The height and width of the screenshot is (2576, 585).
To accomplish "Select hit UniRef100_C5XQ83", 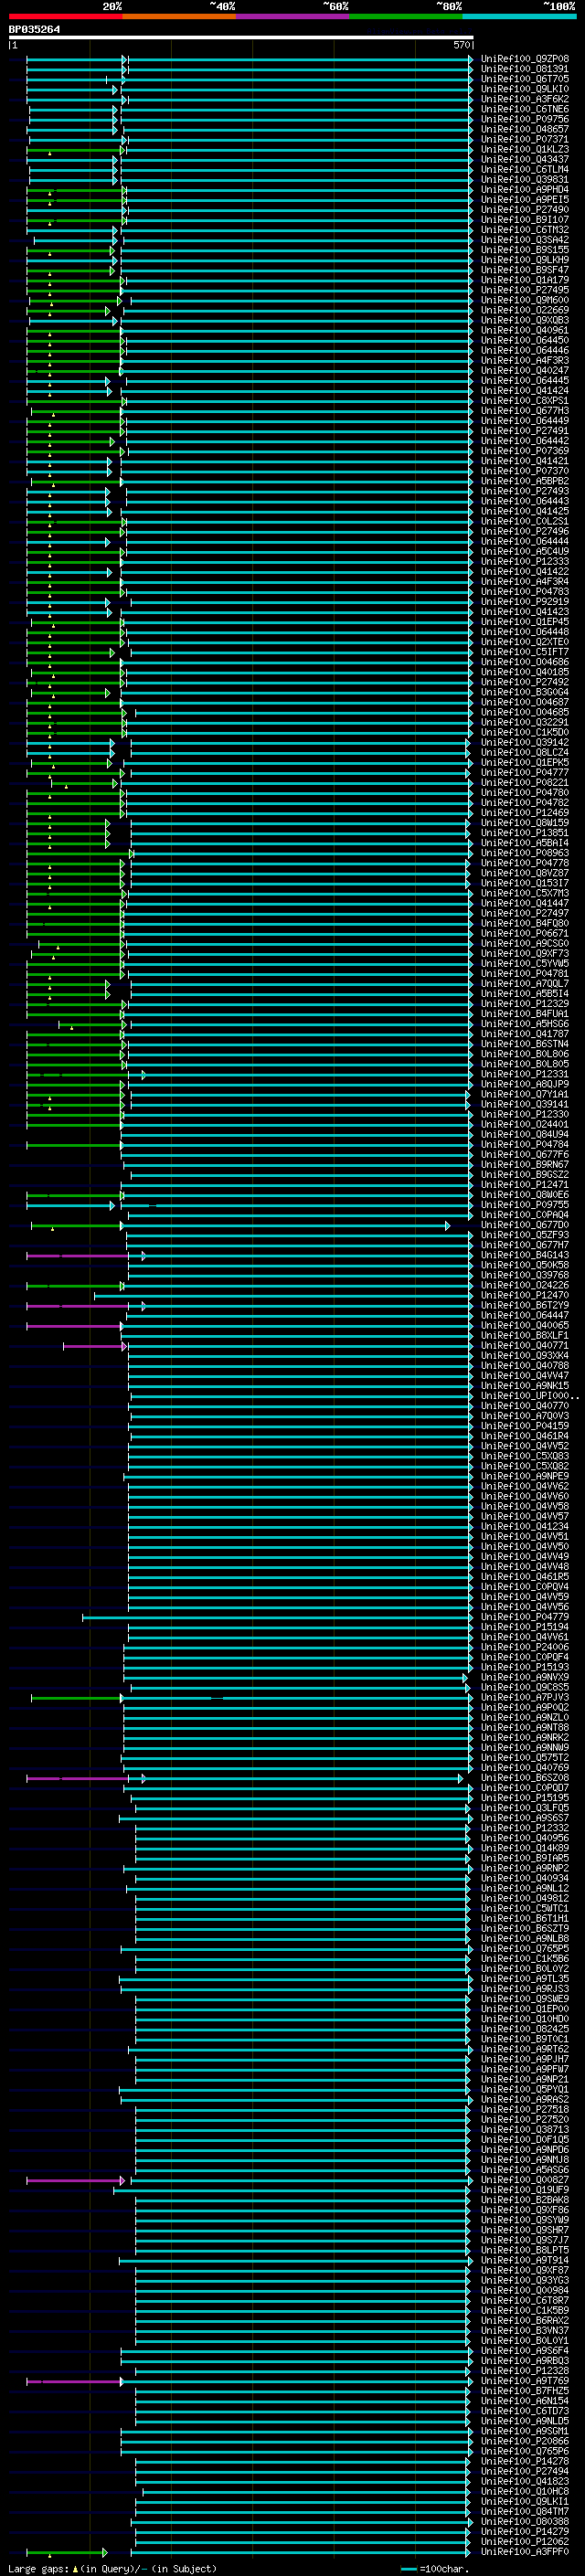I will tap(525, 1456).
